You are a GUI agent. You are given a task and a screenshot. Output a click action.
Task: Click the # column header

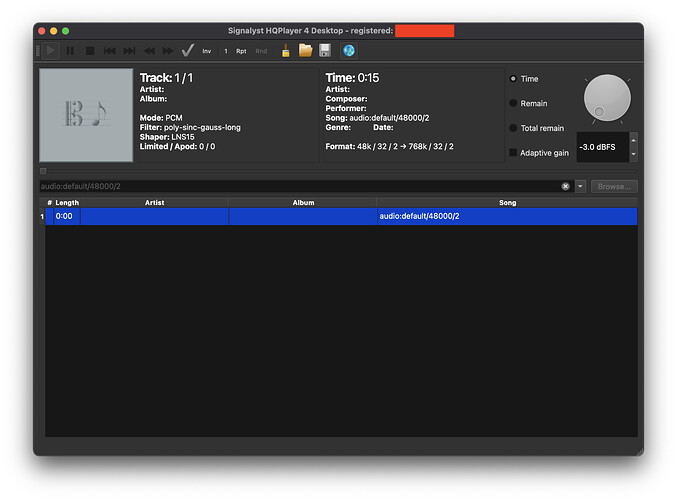(x=49, y=203)
